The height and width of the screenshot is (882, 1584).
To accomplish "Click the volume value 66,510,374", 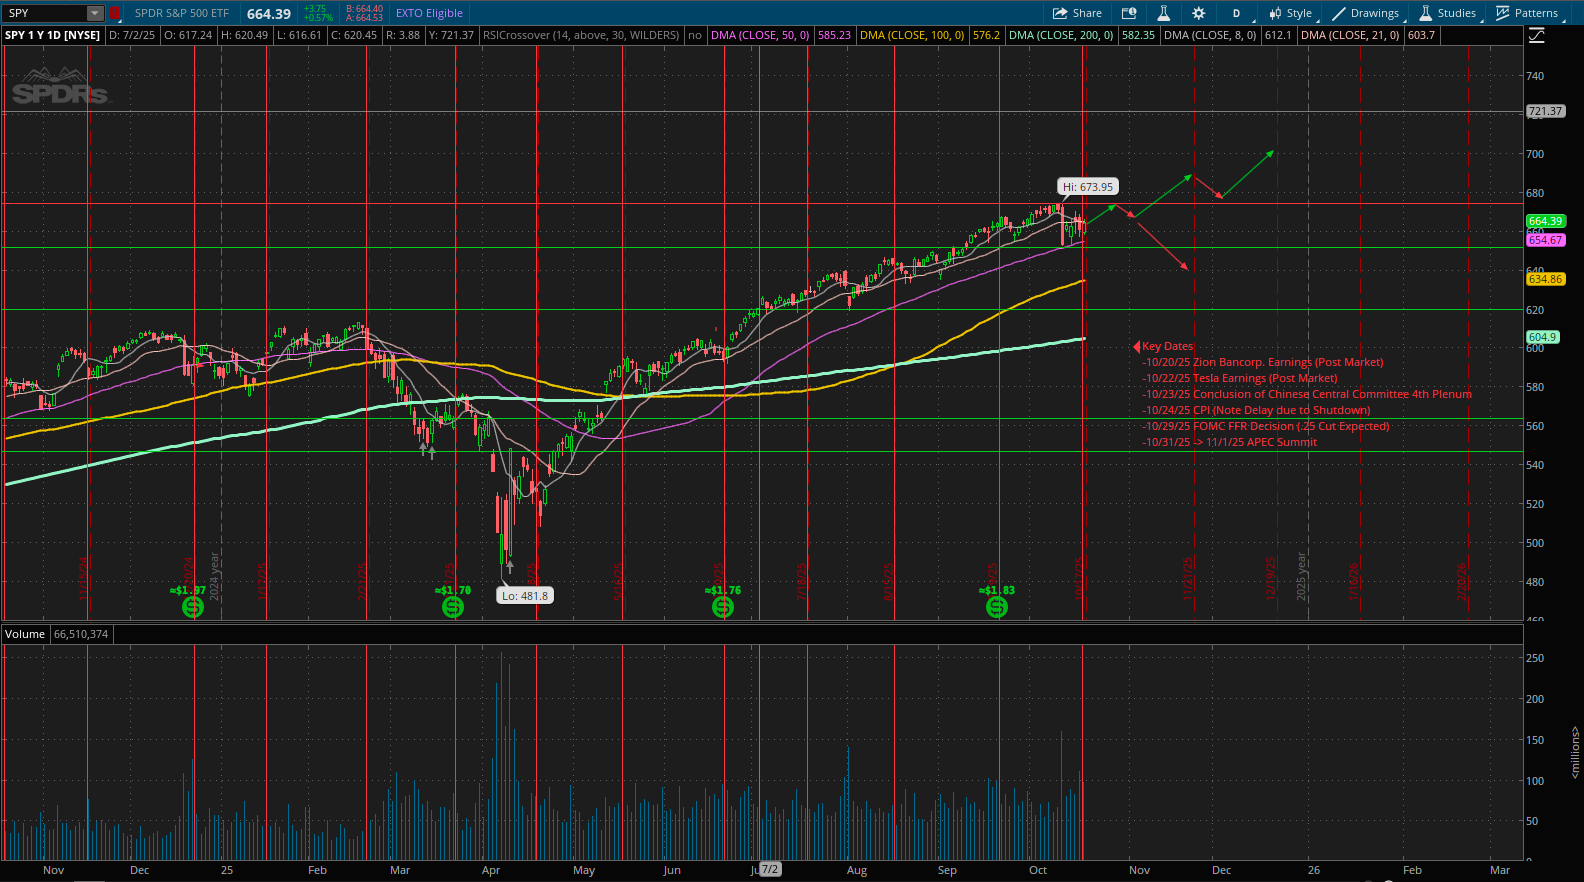I will (x=81, y=634).
